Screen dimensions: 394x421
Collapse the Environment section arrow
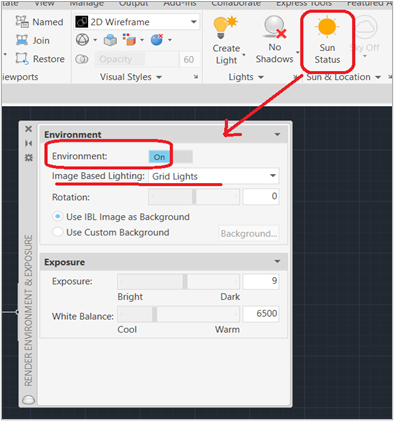tap(277, 134)
